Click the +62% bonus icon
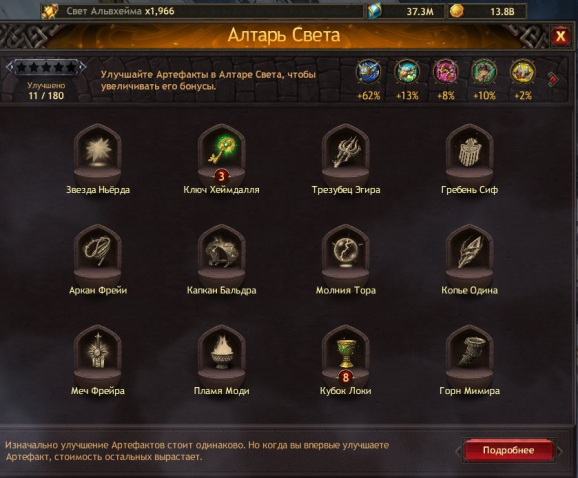Screen dimensions: 578x478 [x=368, y=71]
